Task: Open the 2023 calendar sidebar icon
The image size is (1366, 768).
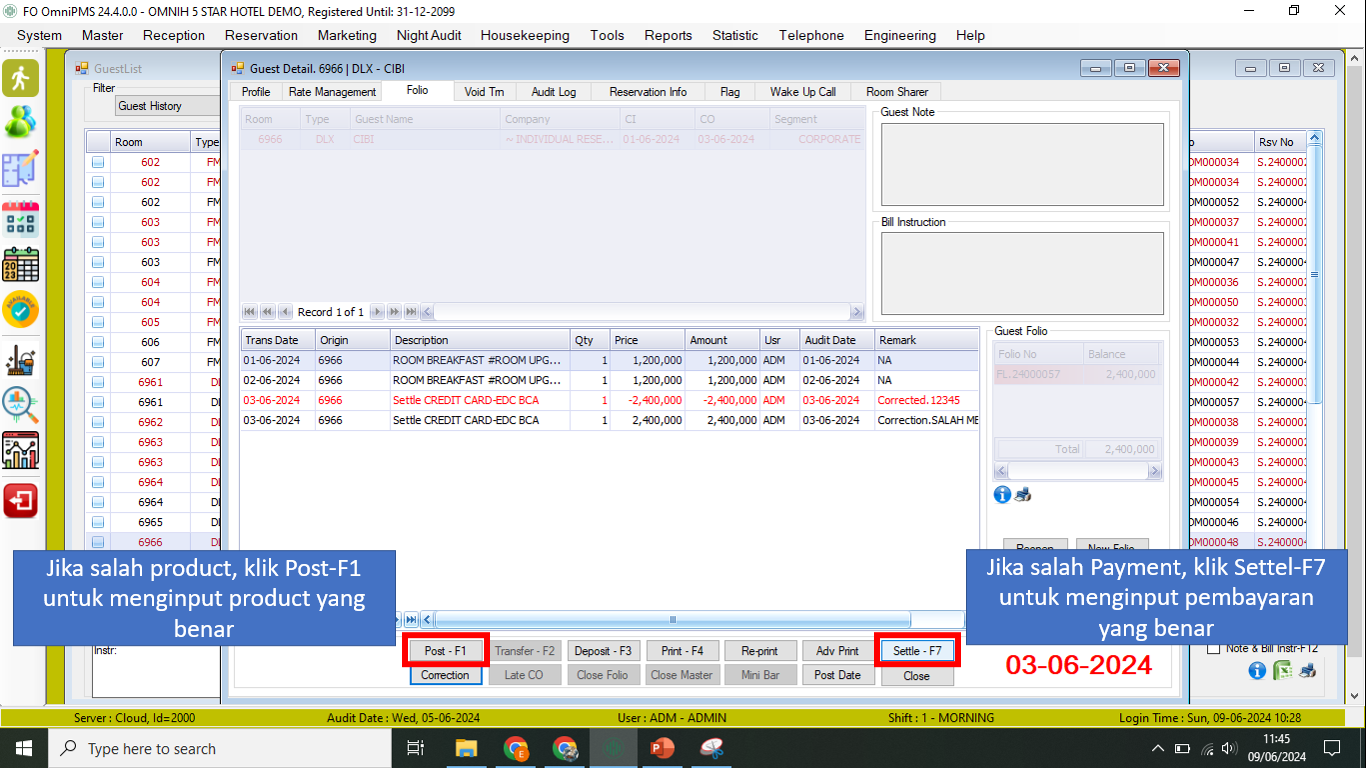Action: 20,264
